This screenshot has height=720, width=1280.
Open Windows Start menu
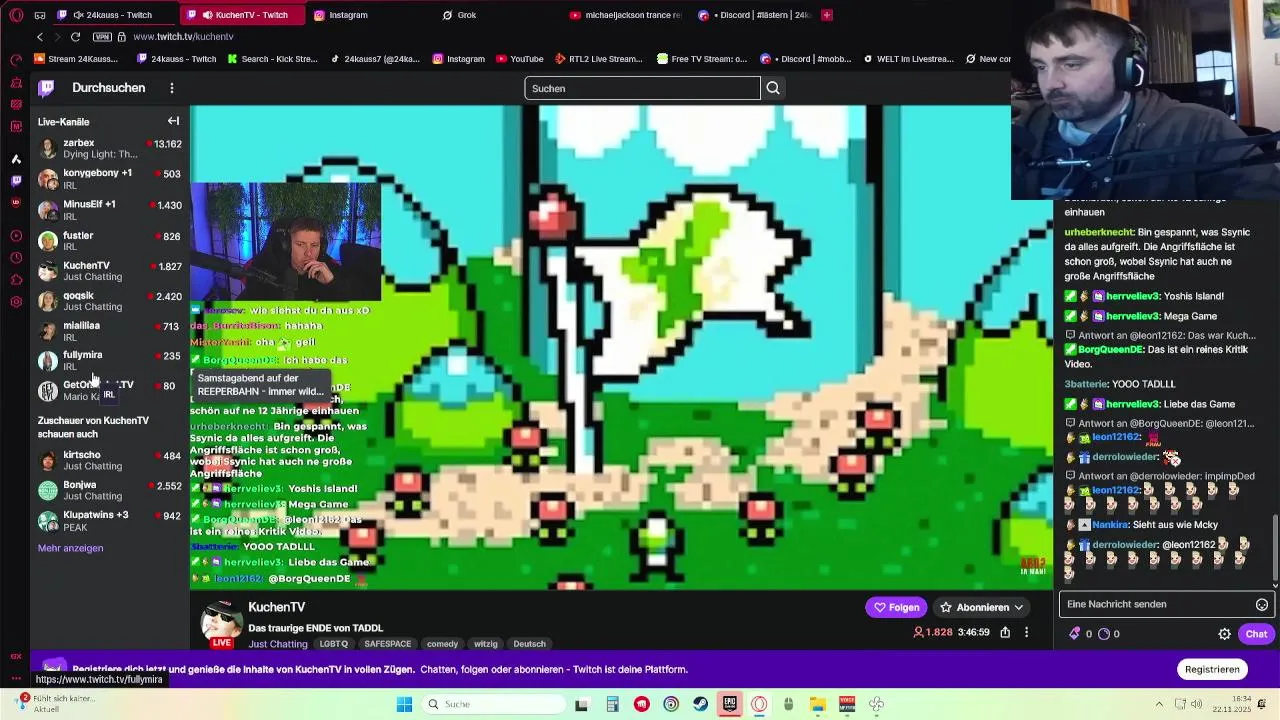(x=404, y=704)
